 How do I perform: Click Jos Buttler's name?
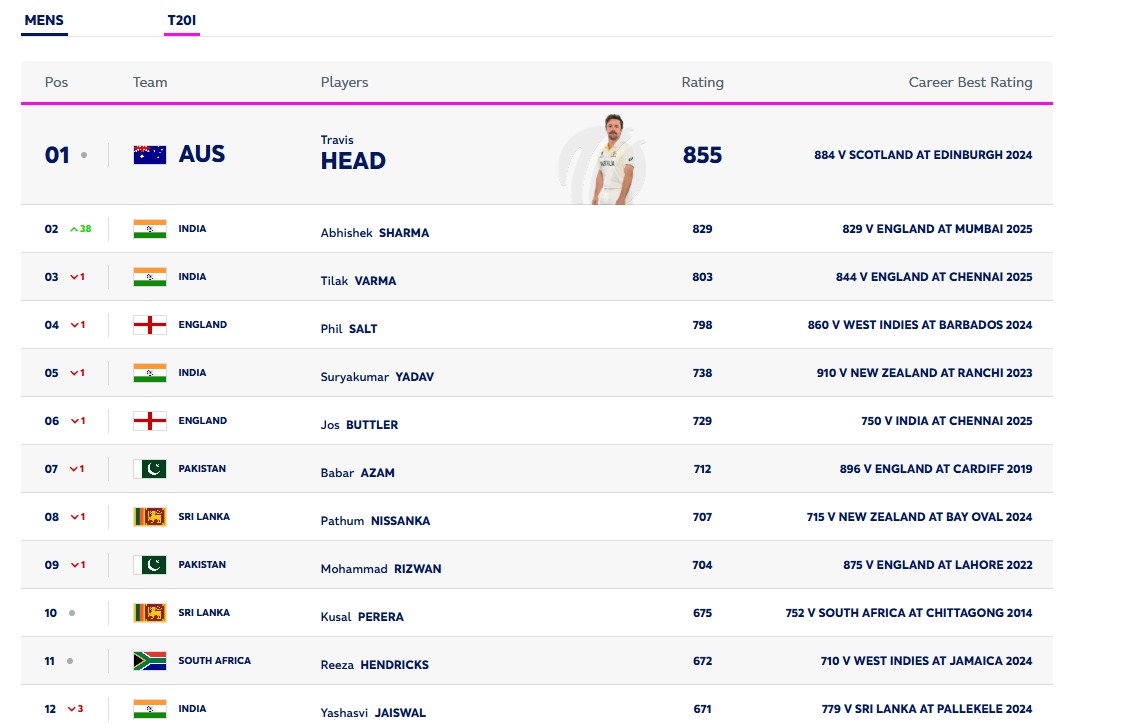[x=359, y=425]
